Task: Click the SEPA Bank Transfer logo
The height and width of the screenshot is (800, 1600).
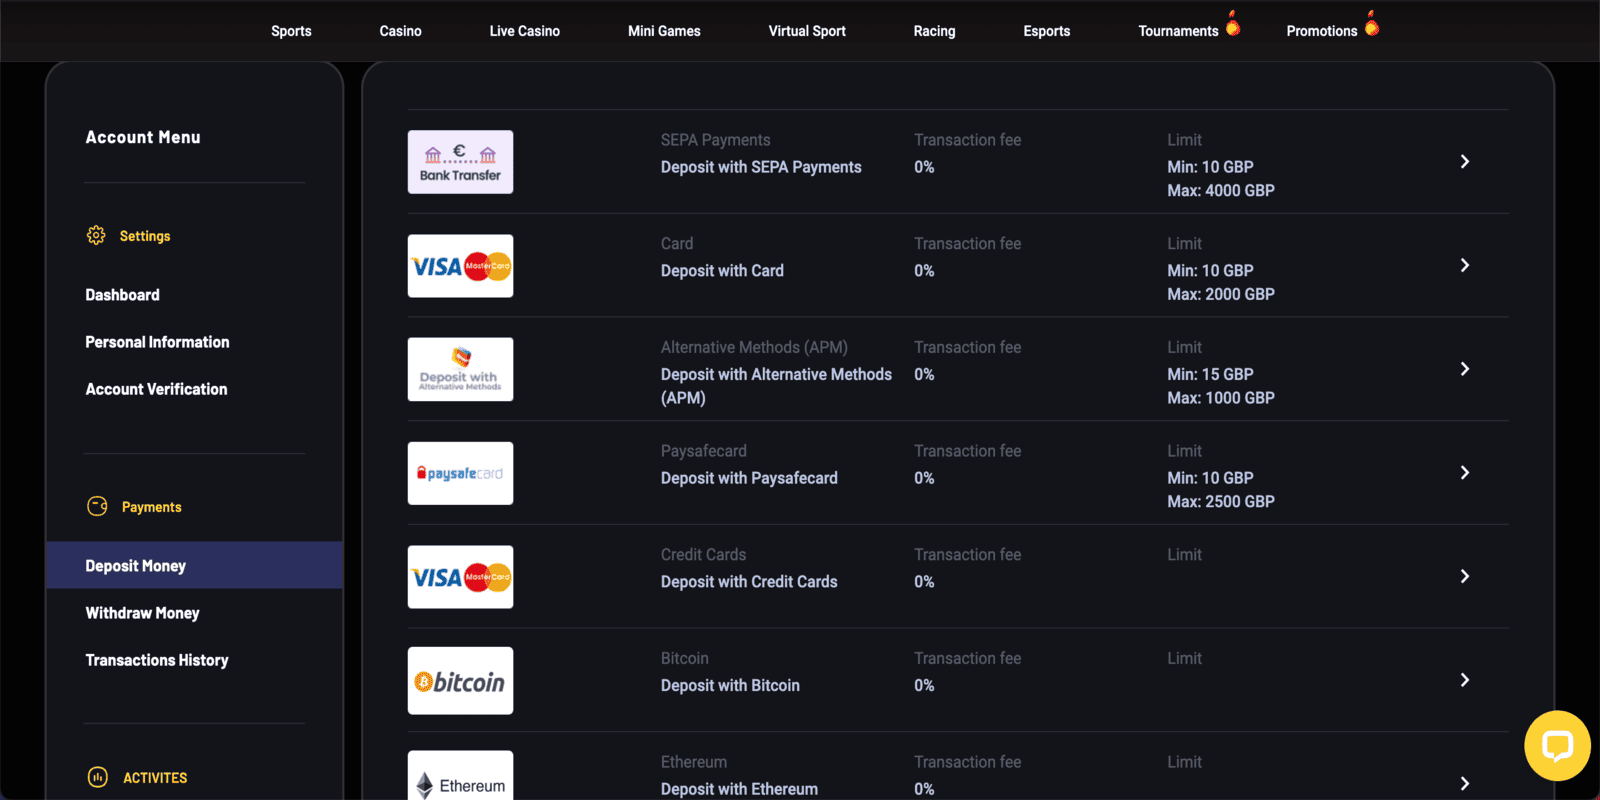Action: pos(460,162)
